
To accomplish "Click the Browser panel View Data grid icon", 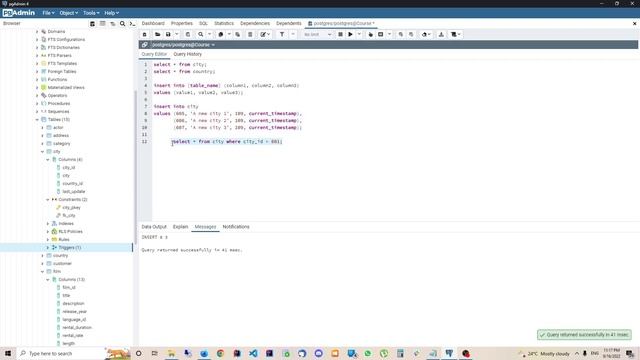I will click(102, 24).
